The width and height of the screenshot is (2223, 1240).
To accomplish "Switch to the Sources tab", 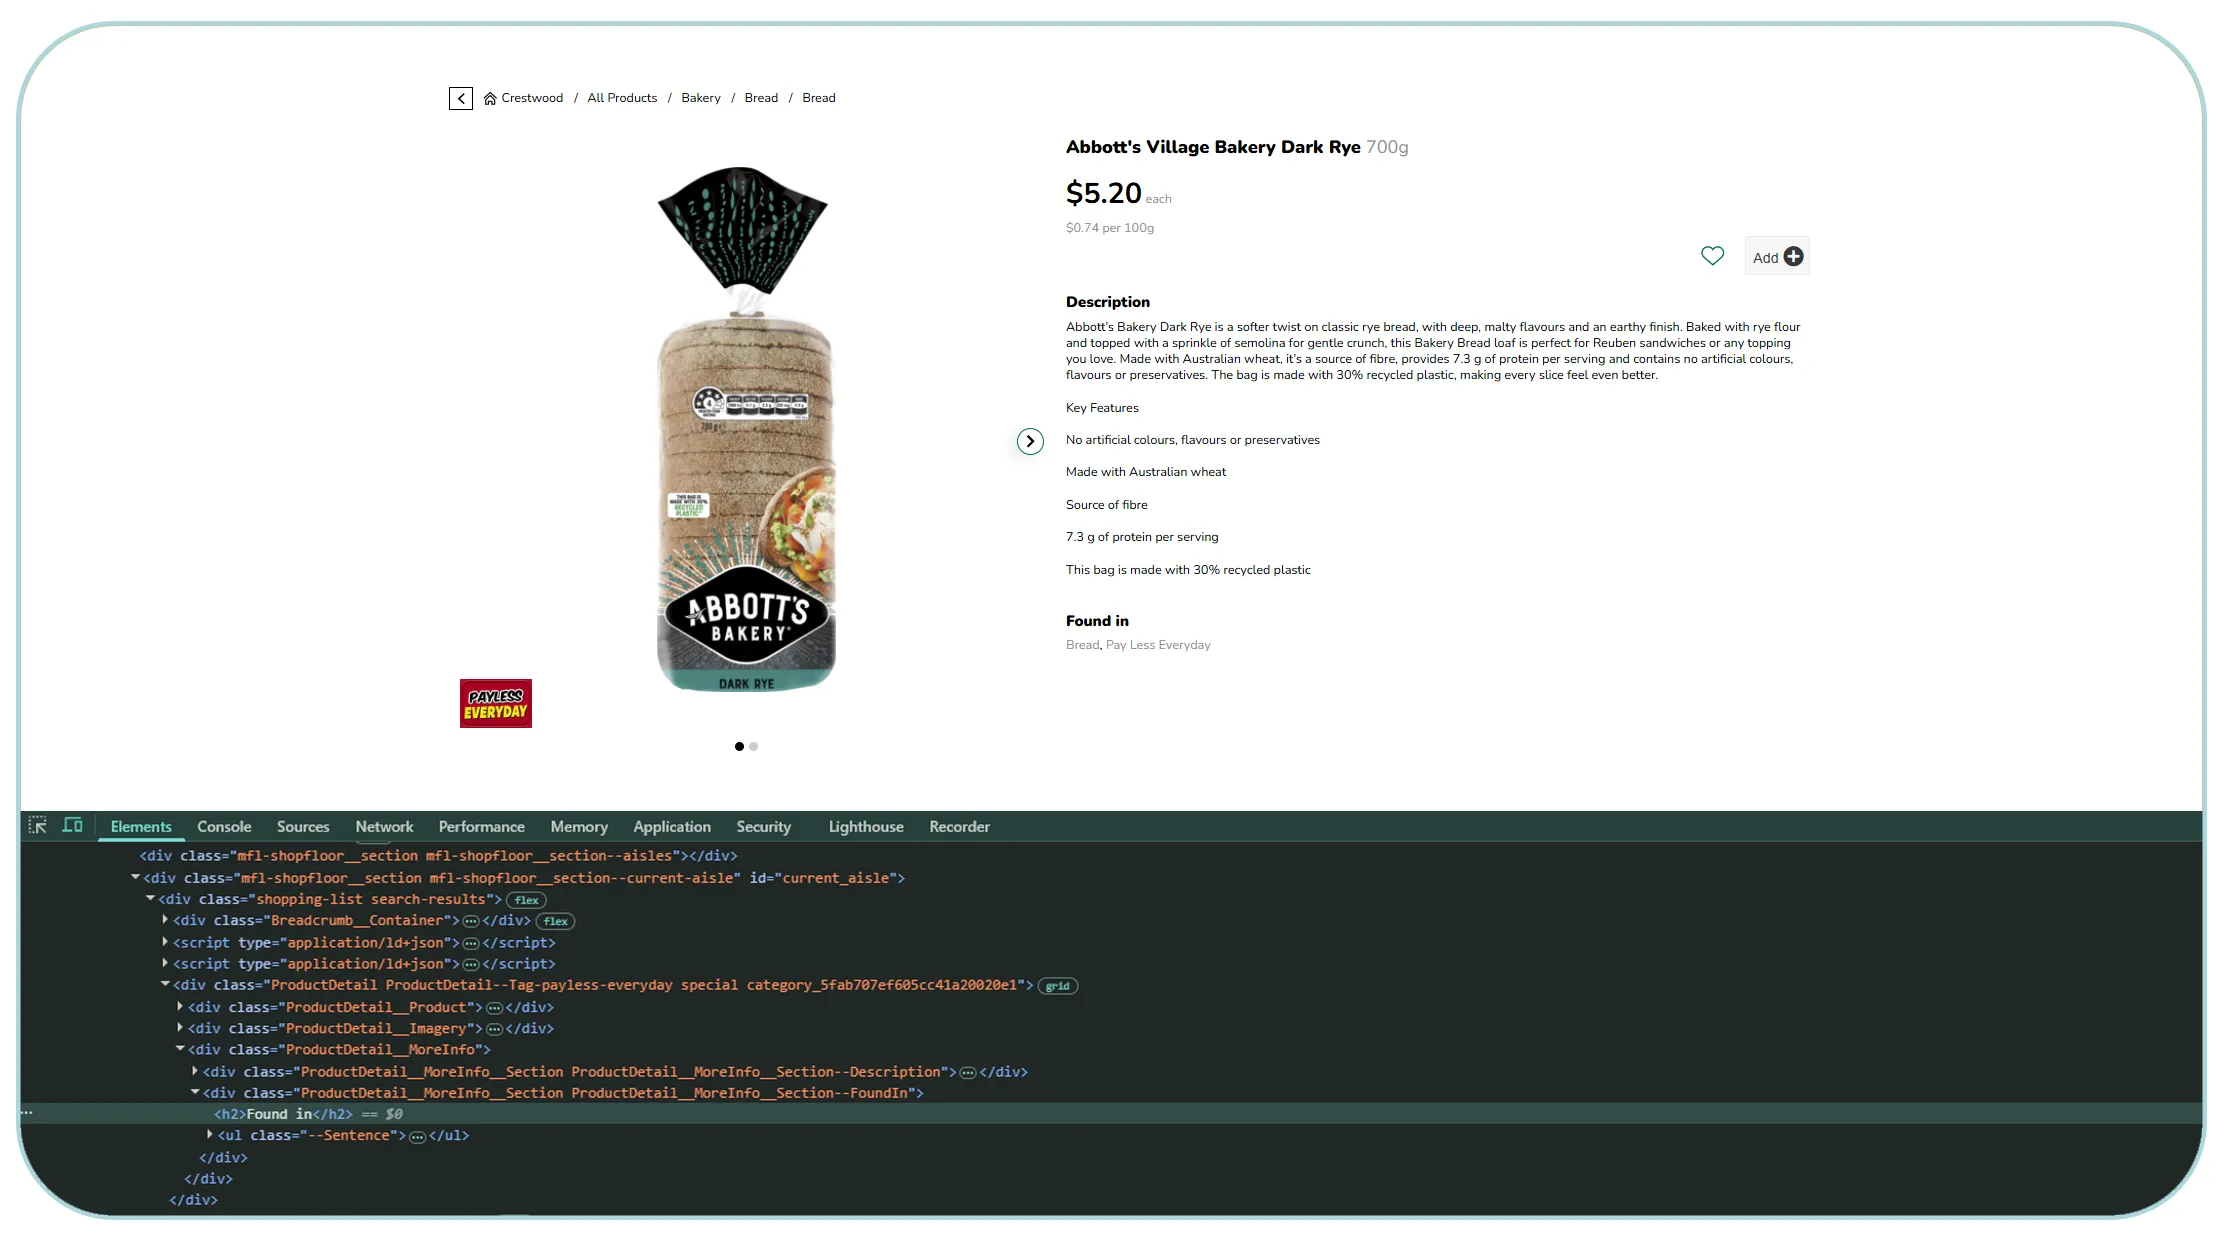I will point(303,827).
